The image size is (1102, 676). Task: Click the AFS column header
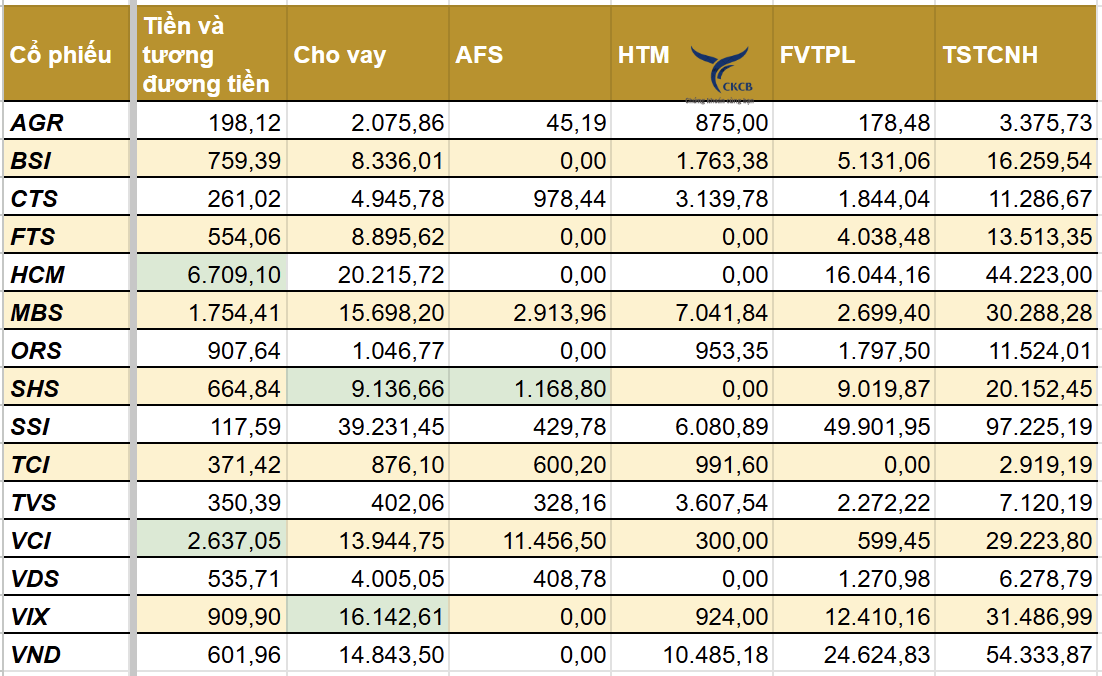tap(478, 55)
